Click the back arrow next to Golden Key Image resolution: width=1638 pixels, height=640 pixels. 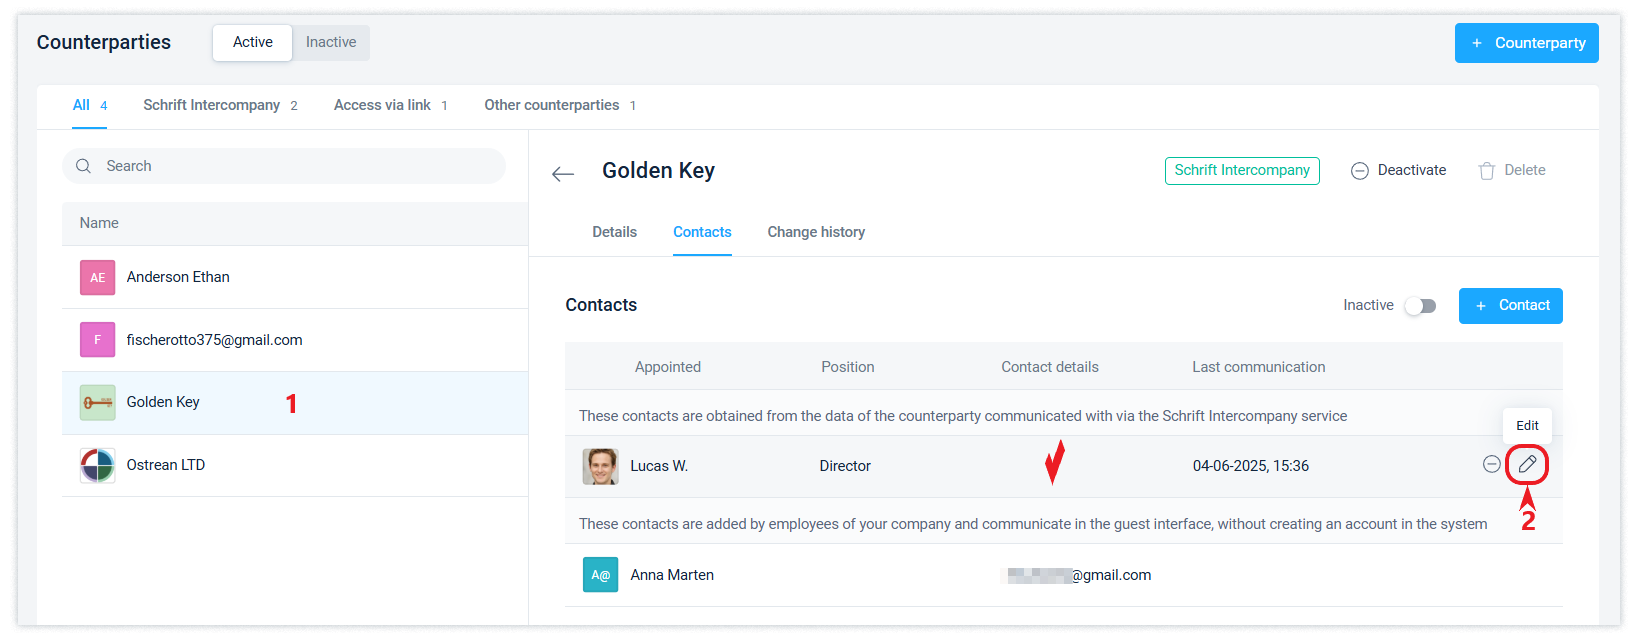pos(563,174)
